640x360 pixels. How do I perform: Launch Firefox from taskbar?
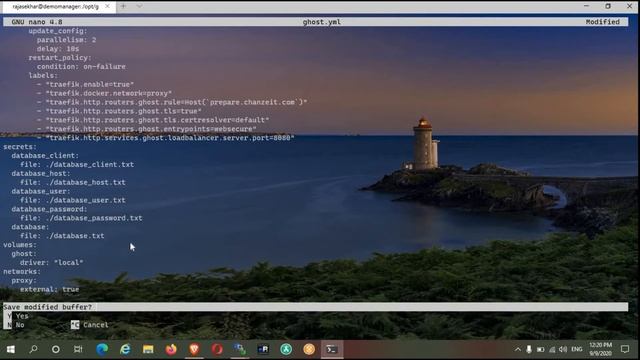[x=171, y=349]
